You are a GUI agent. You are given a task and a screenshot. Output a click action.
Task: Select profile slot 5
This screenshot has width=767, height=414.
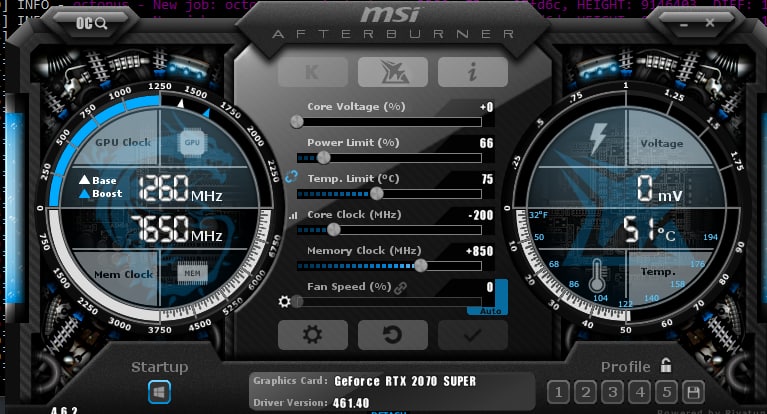pos(667,392)
